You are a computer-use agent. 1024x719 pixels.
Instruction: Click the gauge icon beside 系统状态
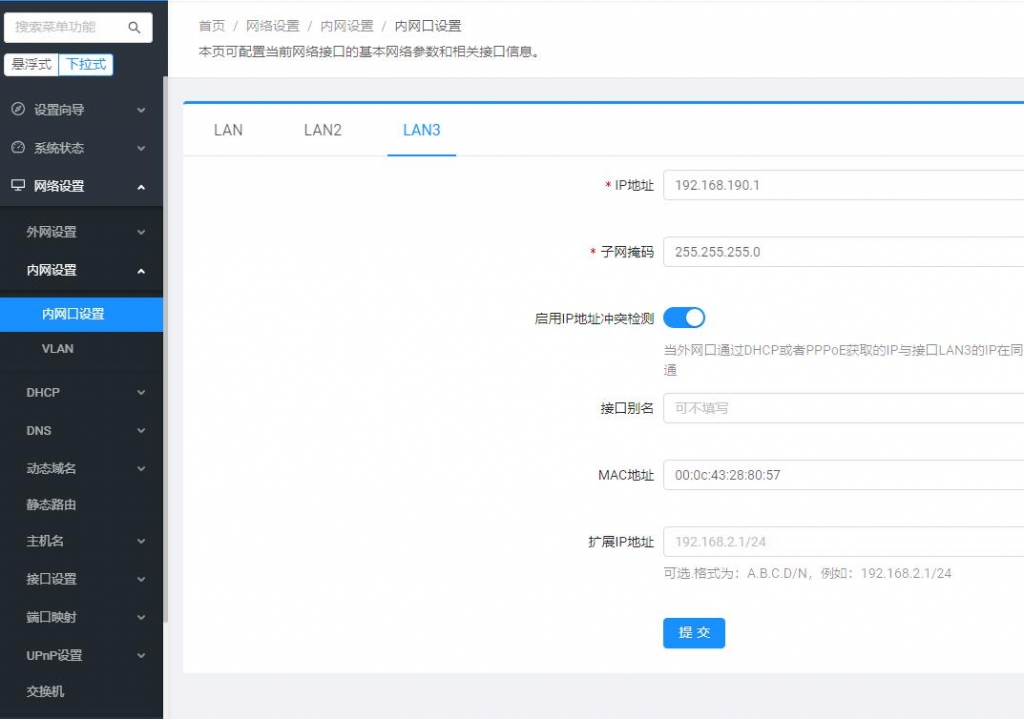[18, 148]
